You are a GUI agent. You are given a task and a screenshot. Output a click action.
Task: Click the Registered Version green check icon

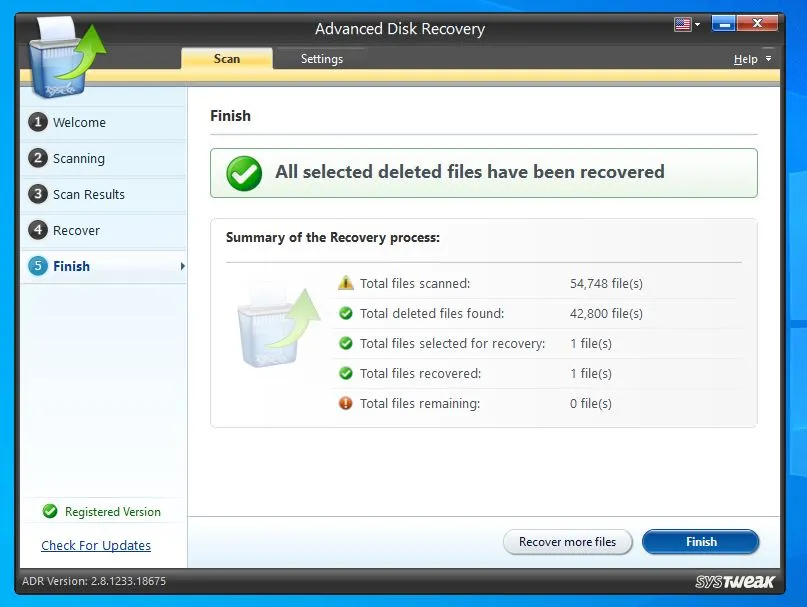click(50, 511)
